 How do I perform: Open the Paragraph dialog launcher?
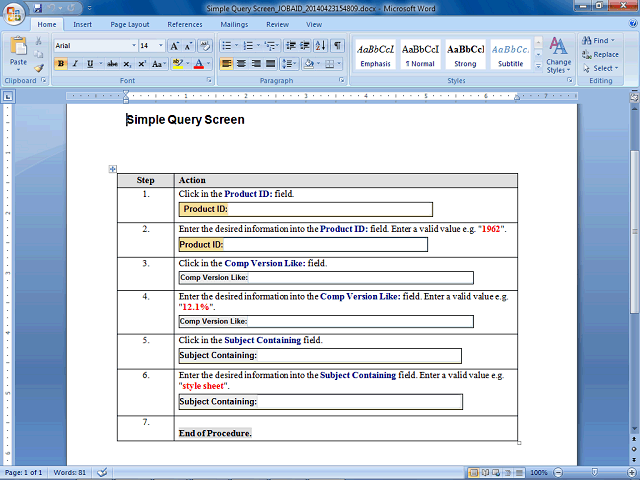[x=342, y=80]
